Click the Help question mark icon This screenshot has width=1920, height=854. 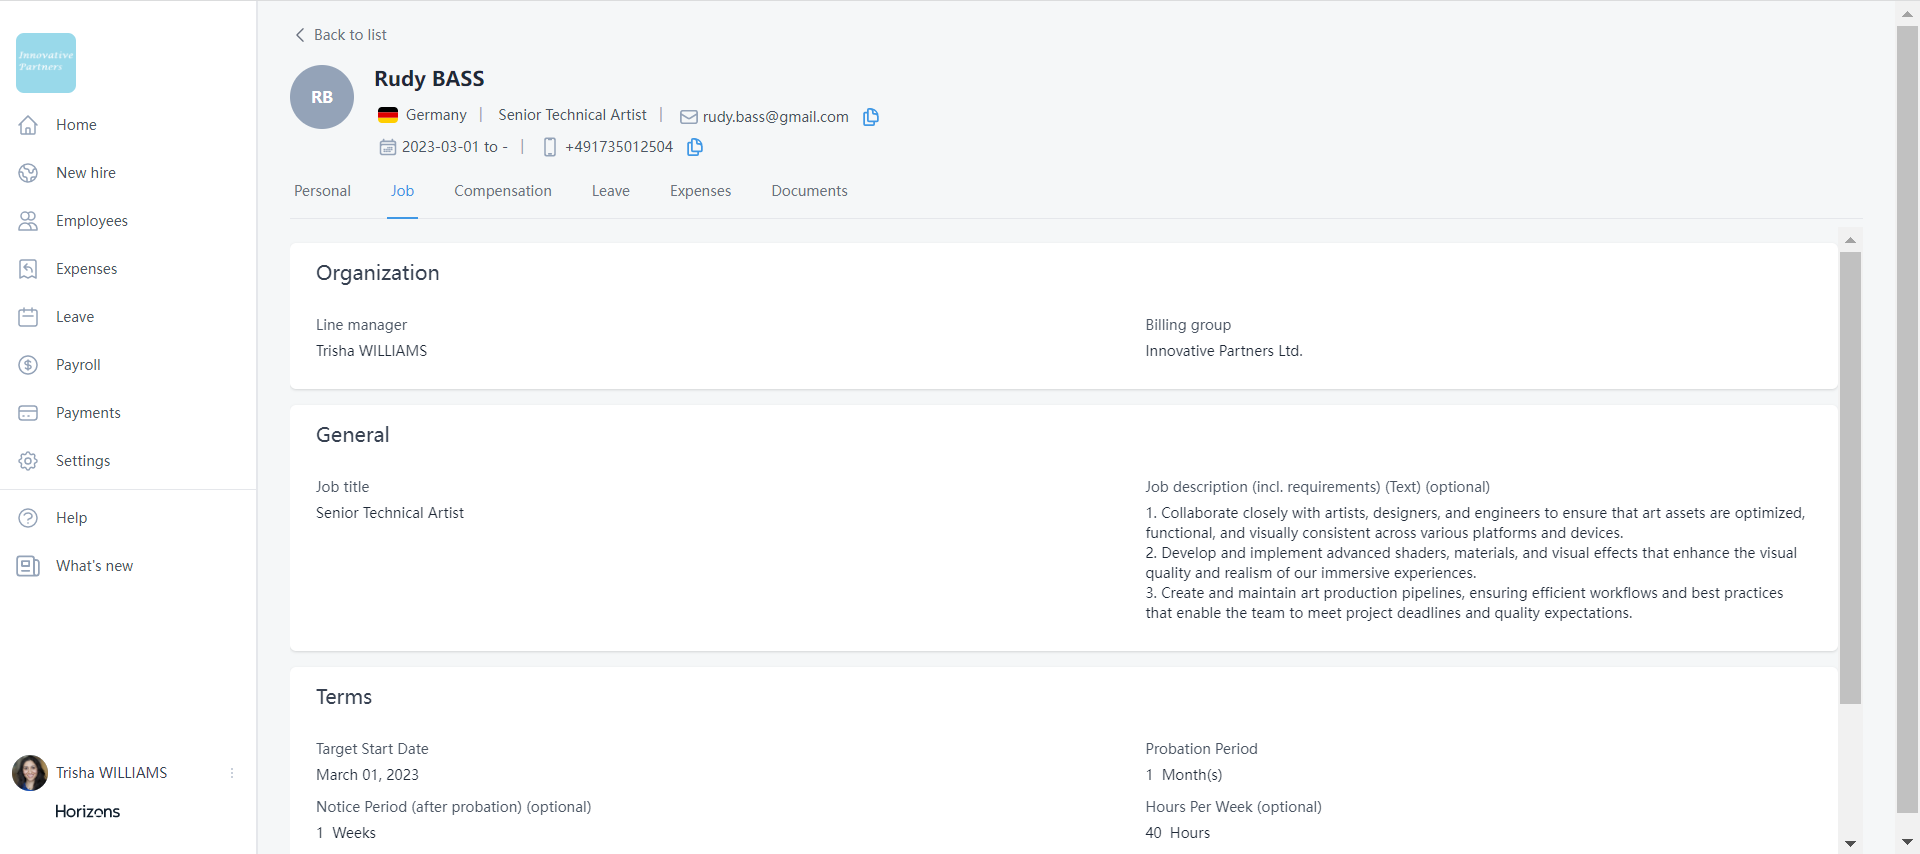[28, 518]
